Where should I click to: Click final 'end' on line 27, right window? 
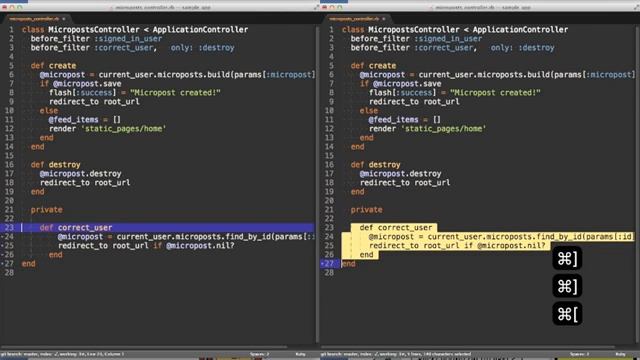pos(349,264)
